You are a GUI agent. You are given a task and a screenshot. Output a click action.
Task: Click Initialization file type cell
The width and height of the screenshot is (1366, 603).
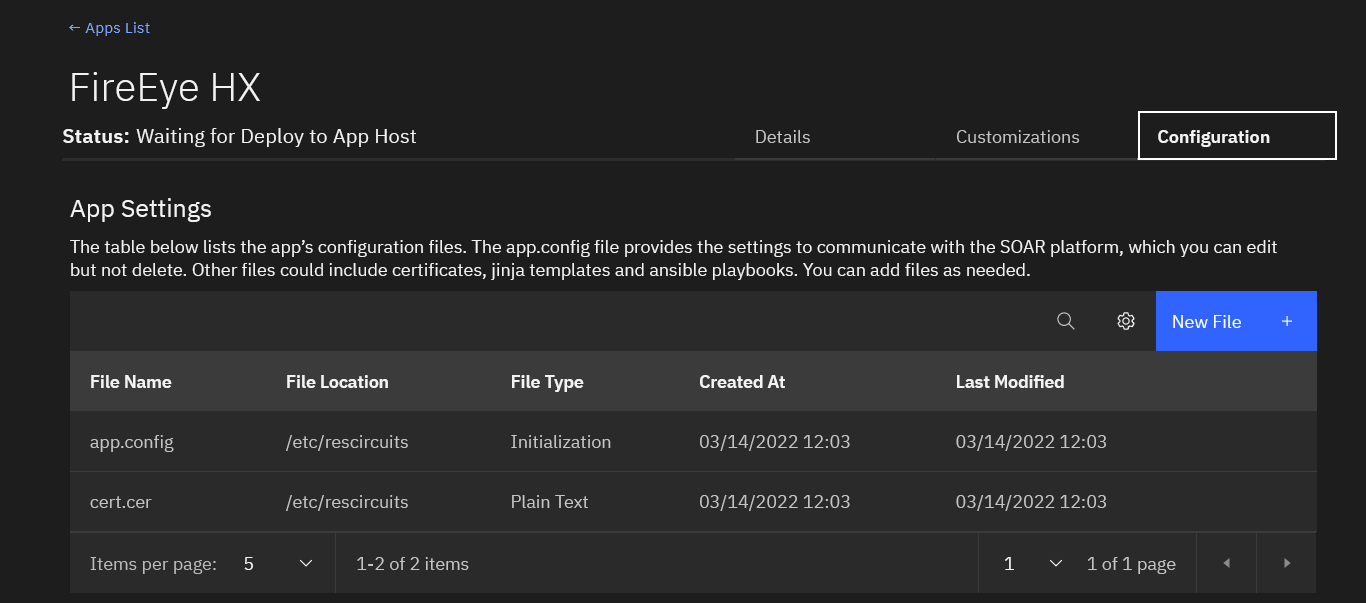561,442
